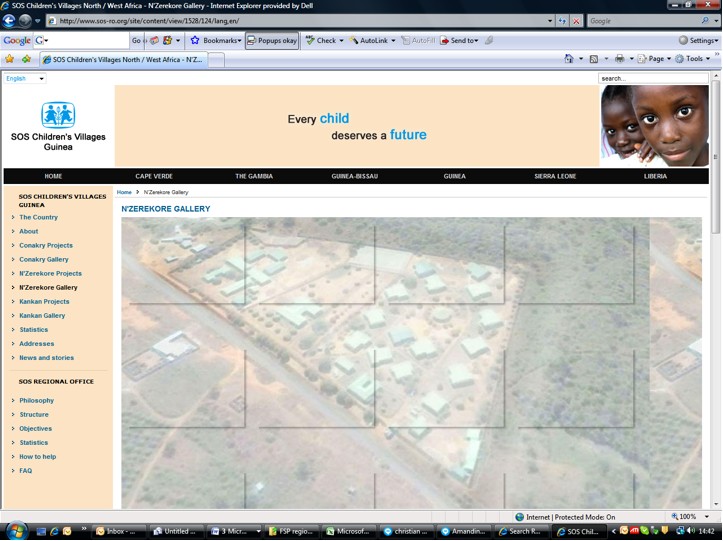This screenshot has width=723, height=541.
Task: Go back with the browser Back arrow
Action: pos(9,21)
